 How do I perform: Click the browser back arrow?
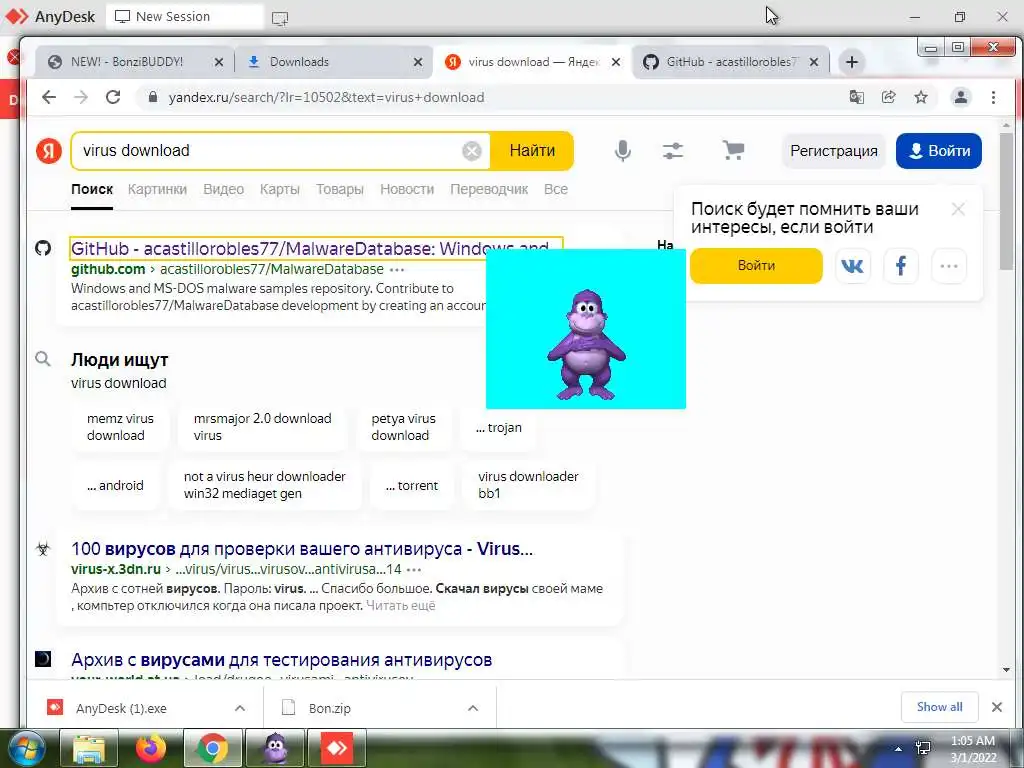[49, 97]
